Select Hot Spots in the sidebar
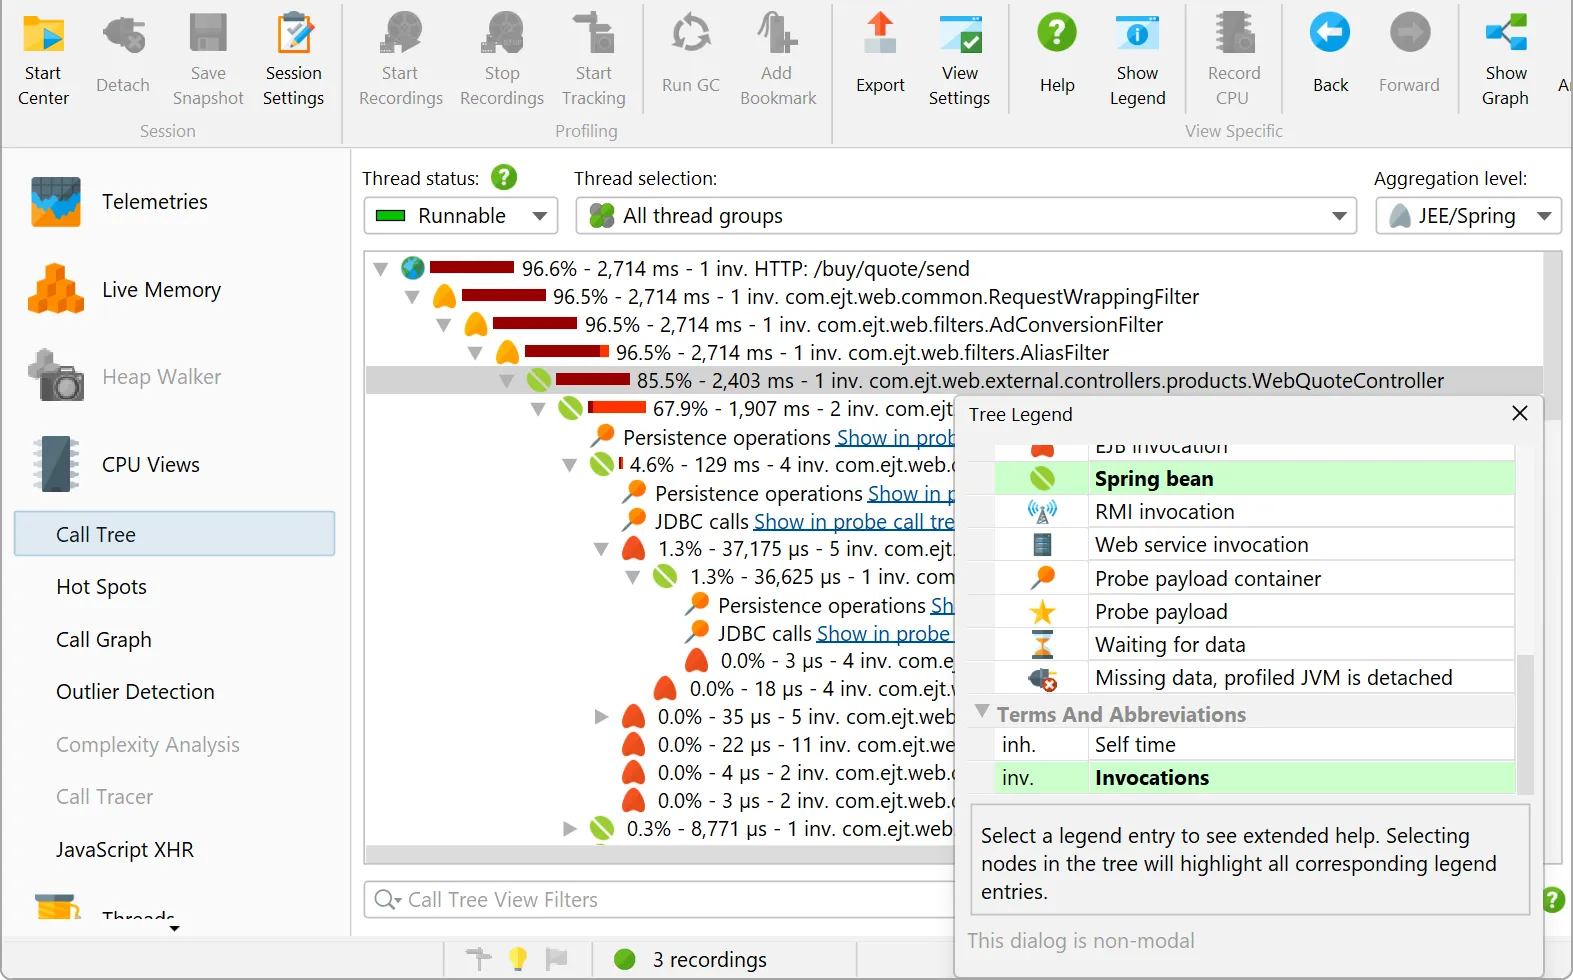The height and width of the screenshot is (980, 1573). 101,587
